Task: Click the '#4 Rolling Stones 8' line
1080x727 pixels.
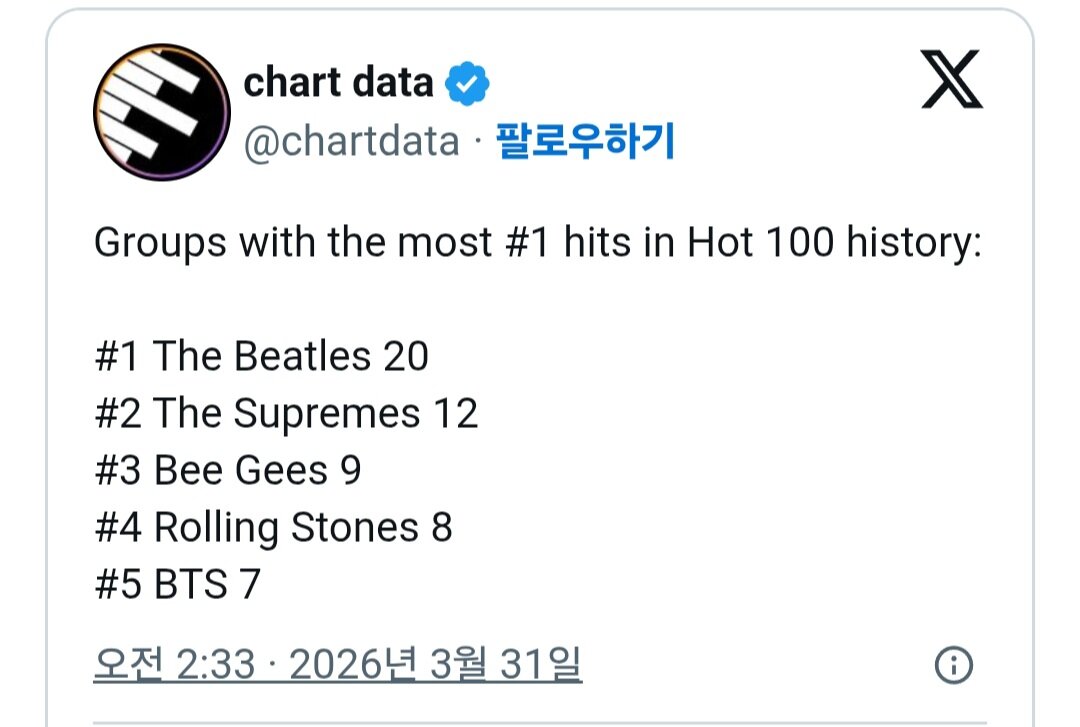Action: (x=273, y=528)
